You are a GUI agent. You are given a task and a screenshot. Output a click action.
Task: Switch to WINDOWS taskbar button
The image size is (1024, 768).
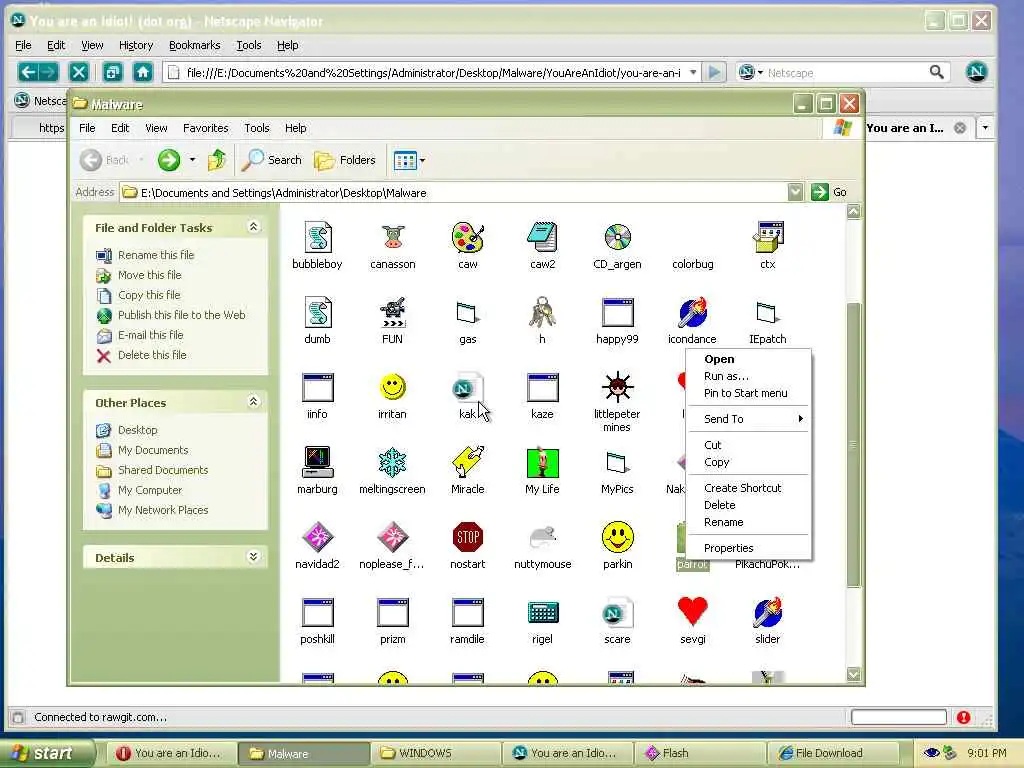(436, 753)
